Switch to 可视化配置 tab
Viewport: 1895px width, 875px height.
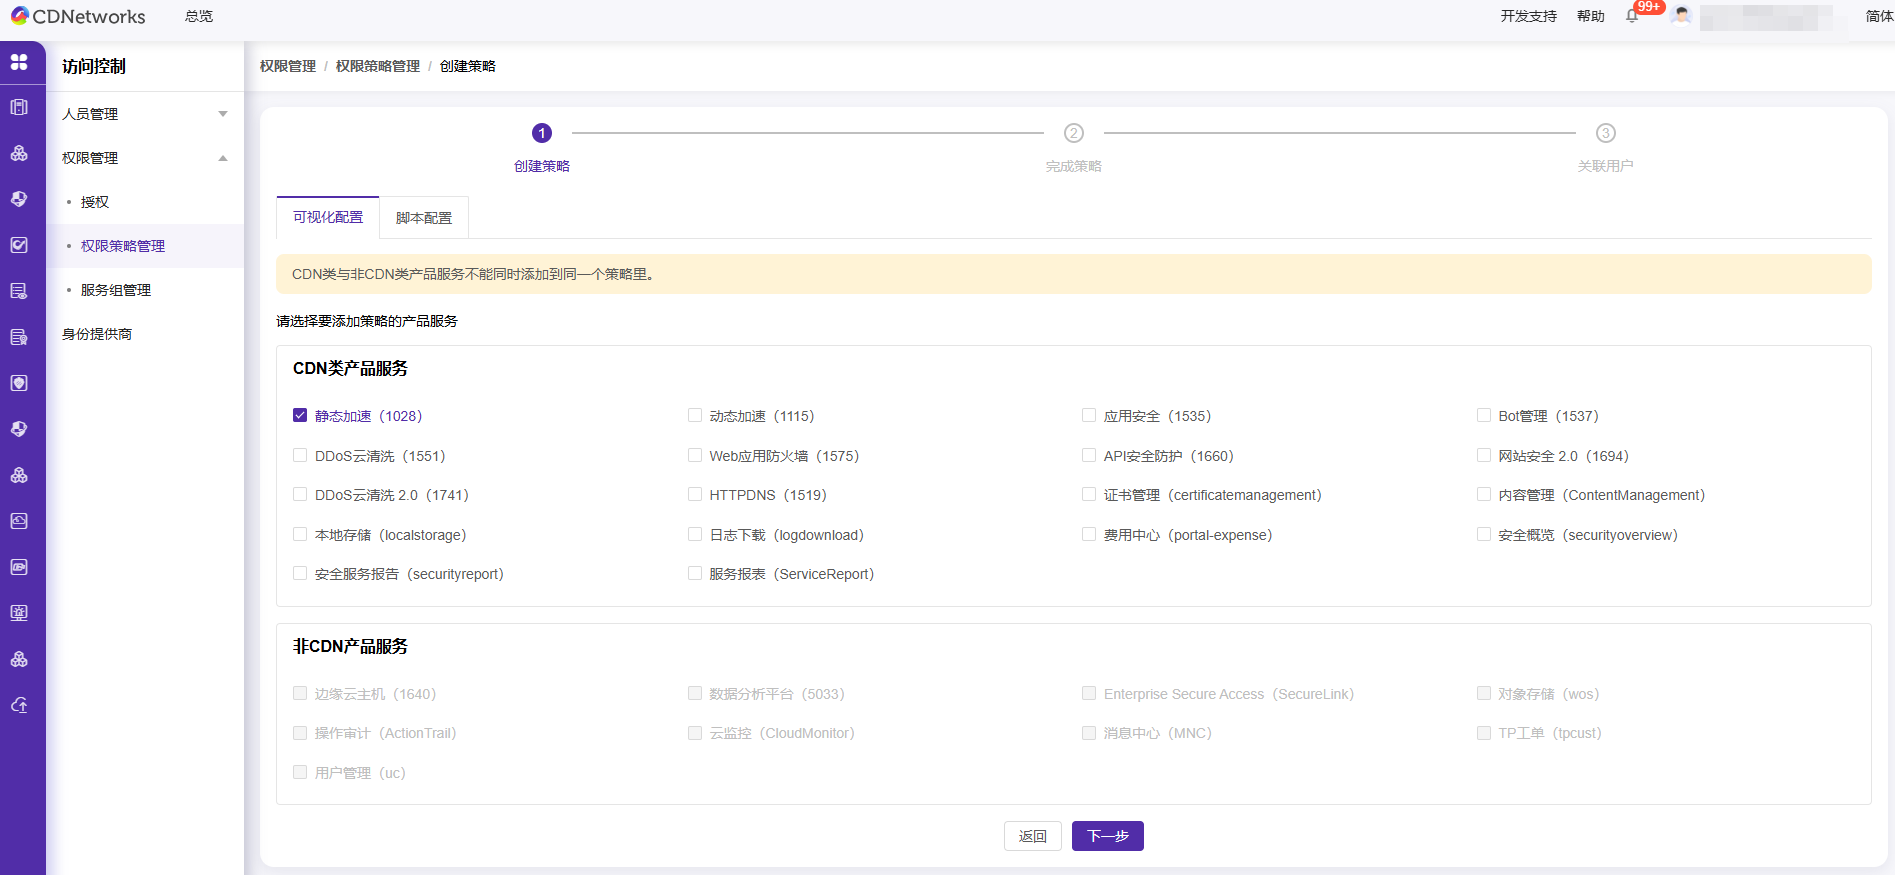pyautogui.click(x=328, y=217)
